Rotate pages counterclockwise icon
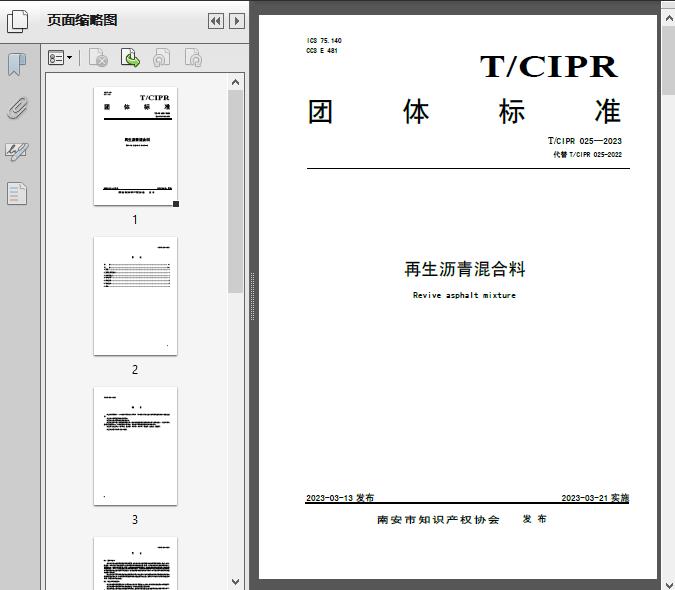The image size is (675, 590). coord(162,58)
